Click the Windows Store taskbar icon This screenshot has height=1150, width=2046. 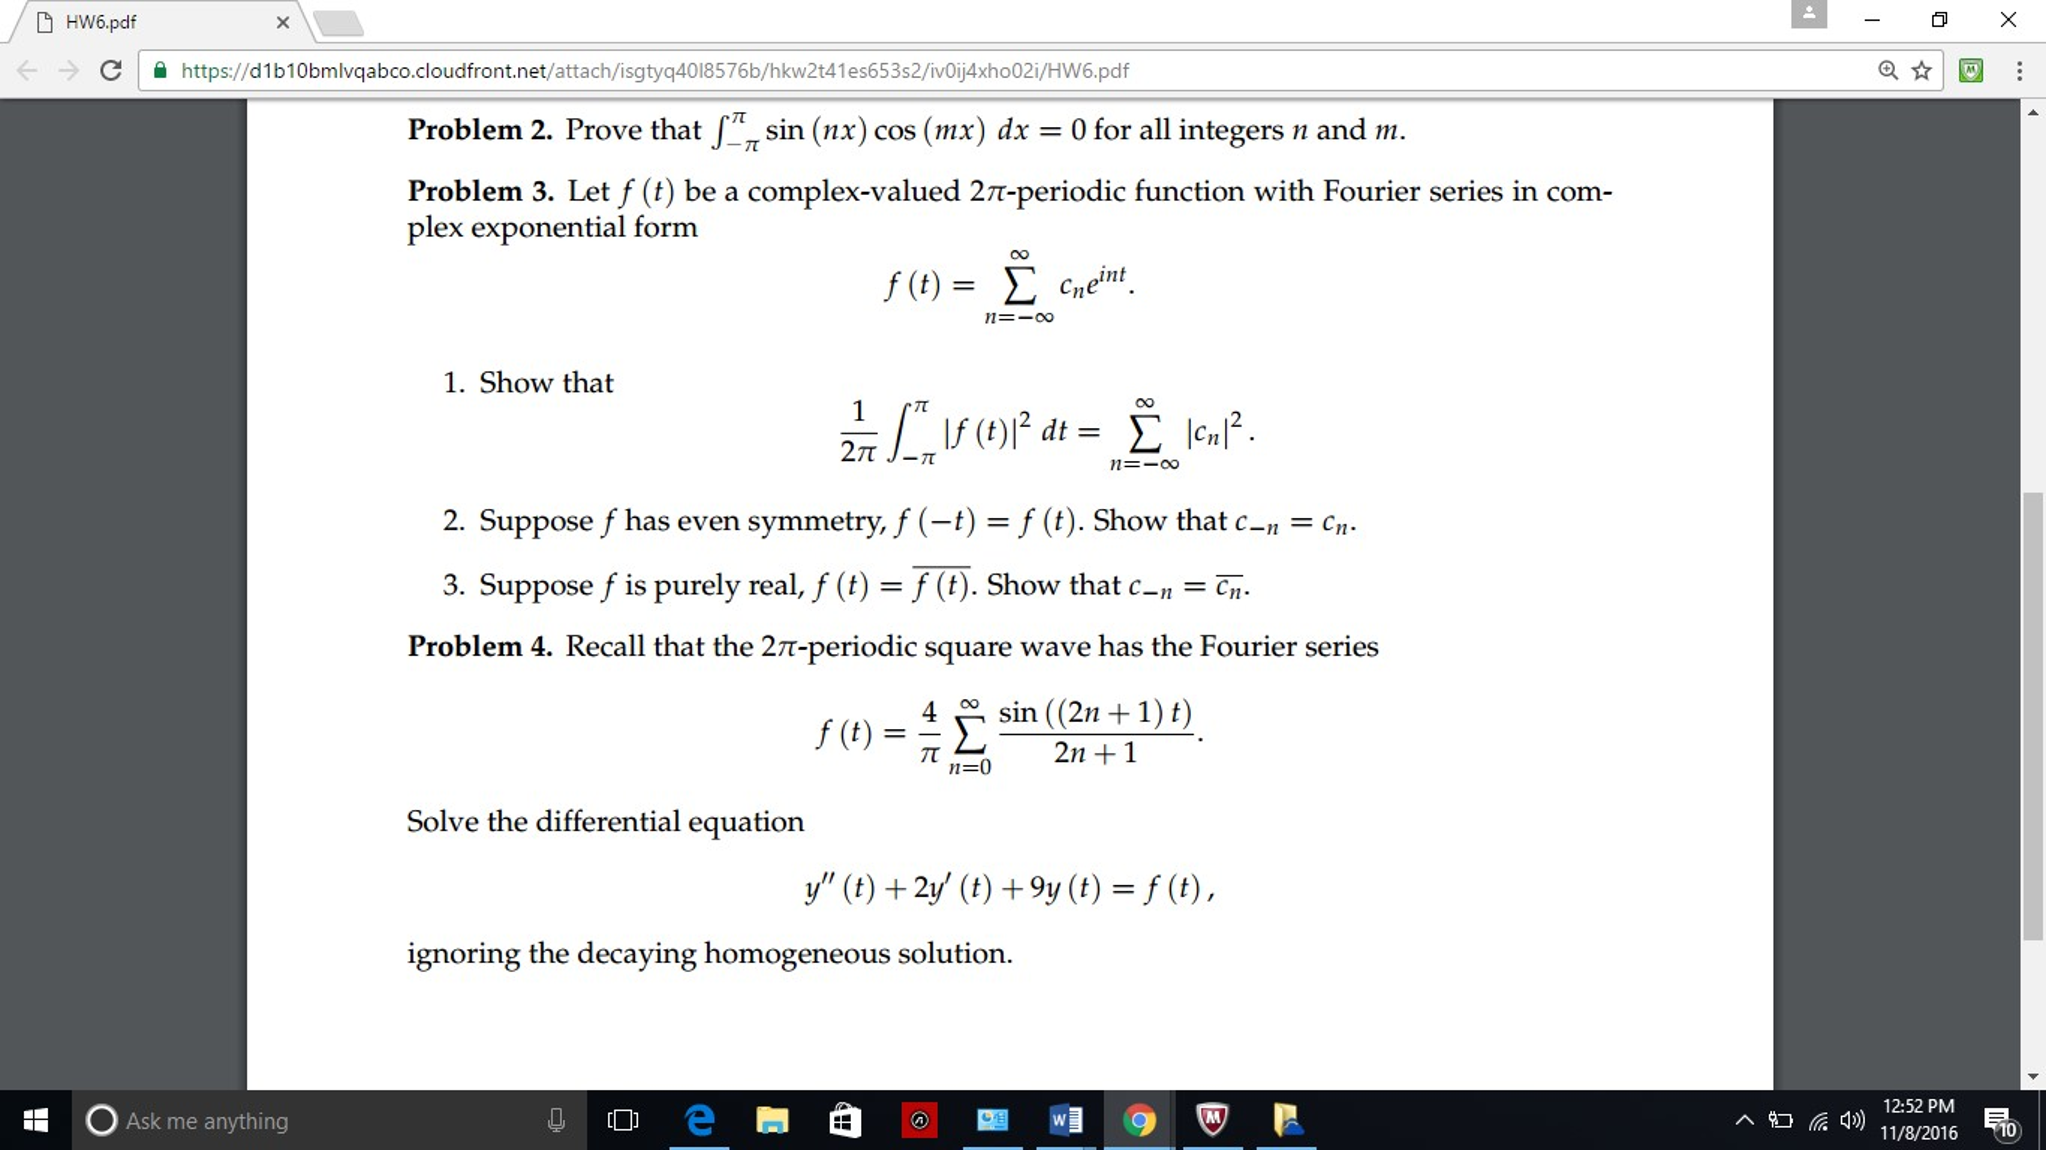click(840, 1120)
